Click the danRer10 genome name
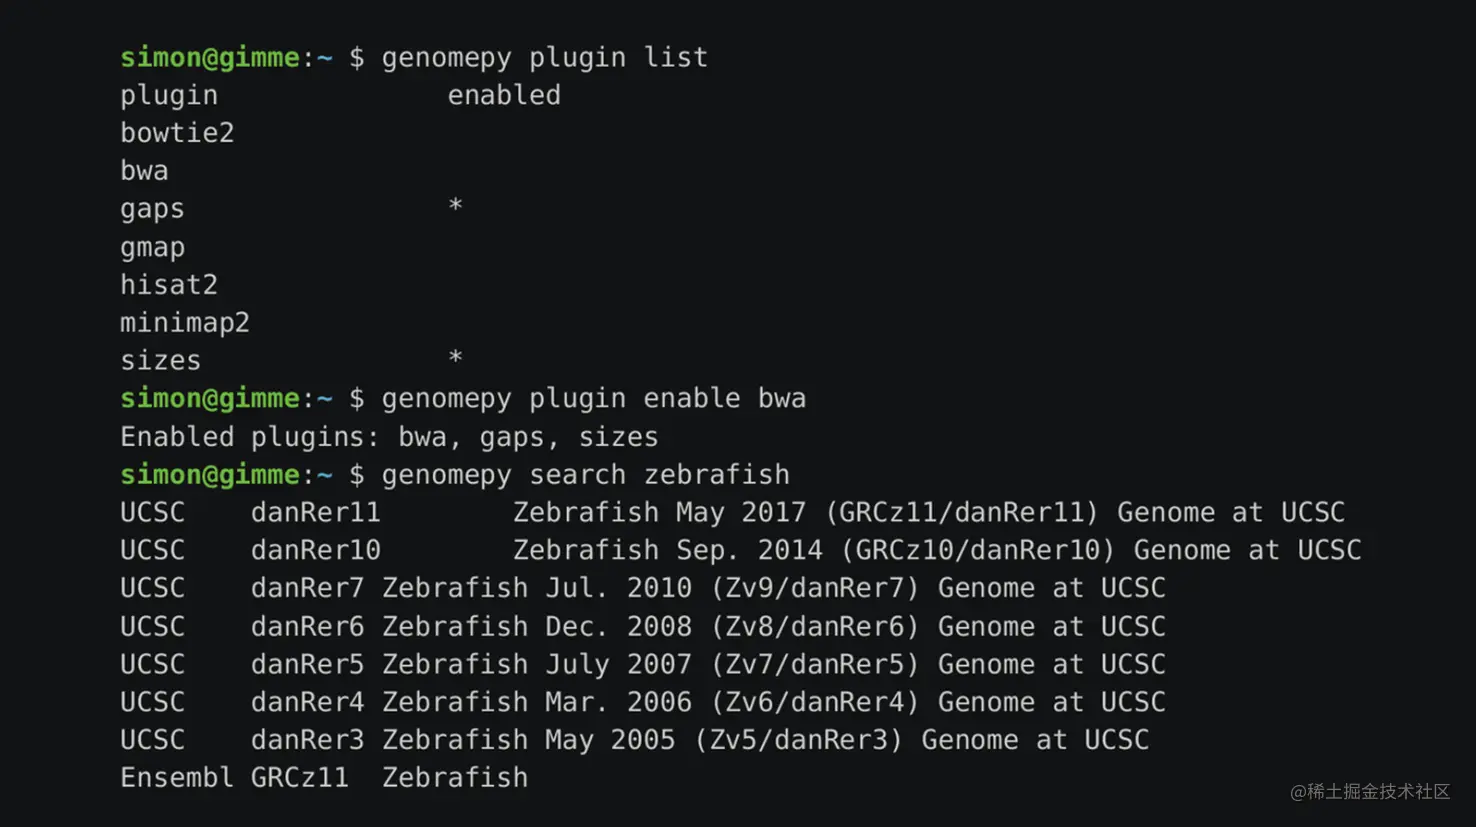The image size is (1476, 827). tap(315, 551)
